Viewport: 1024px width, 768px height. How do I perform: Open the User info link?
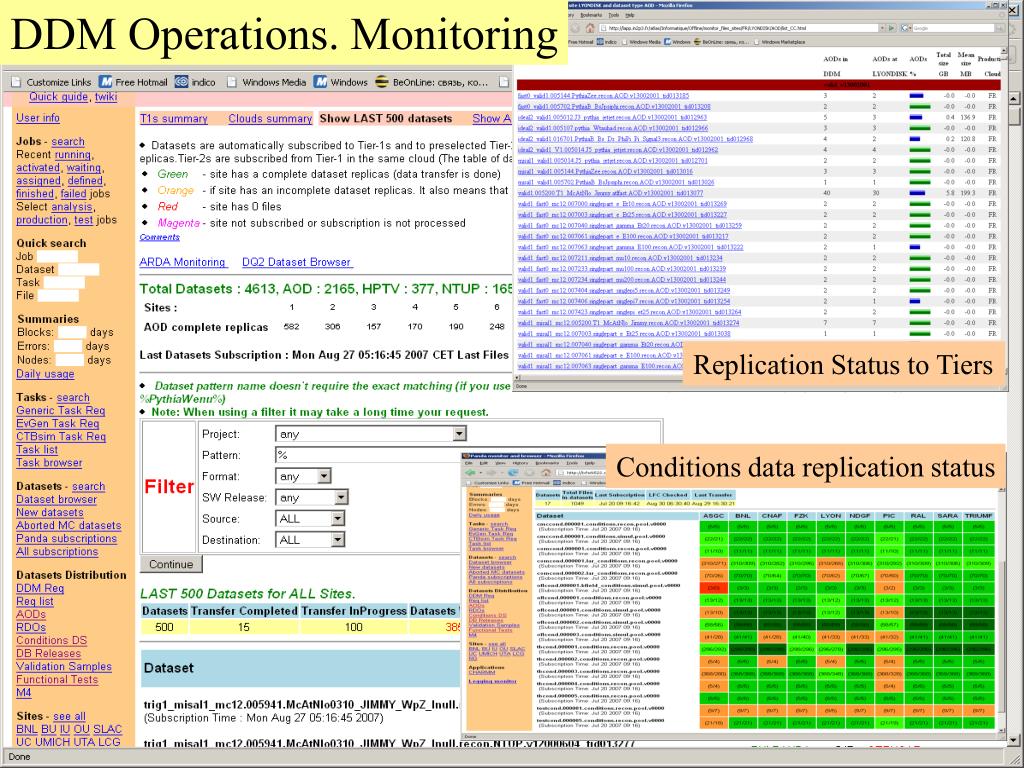38,118
